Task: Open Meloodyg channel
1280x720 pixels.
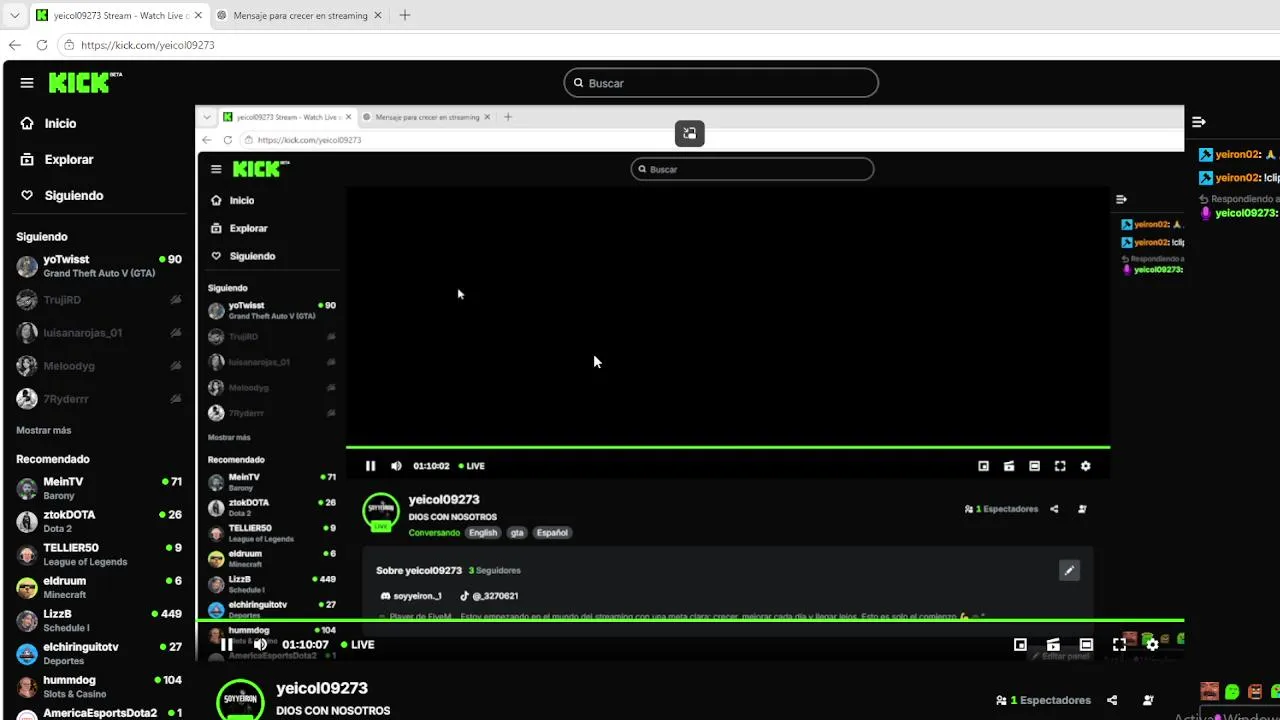Action: tap(97, 366)
